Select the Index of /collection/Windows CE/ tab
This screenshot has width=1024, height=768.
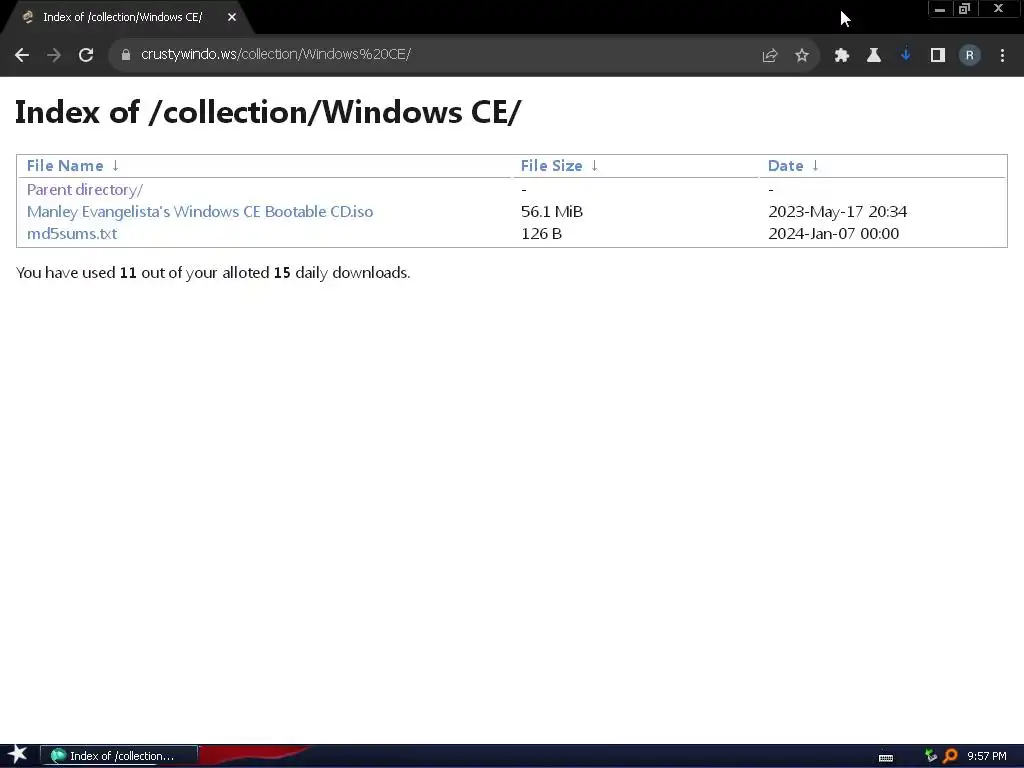(x=127, y=18)
